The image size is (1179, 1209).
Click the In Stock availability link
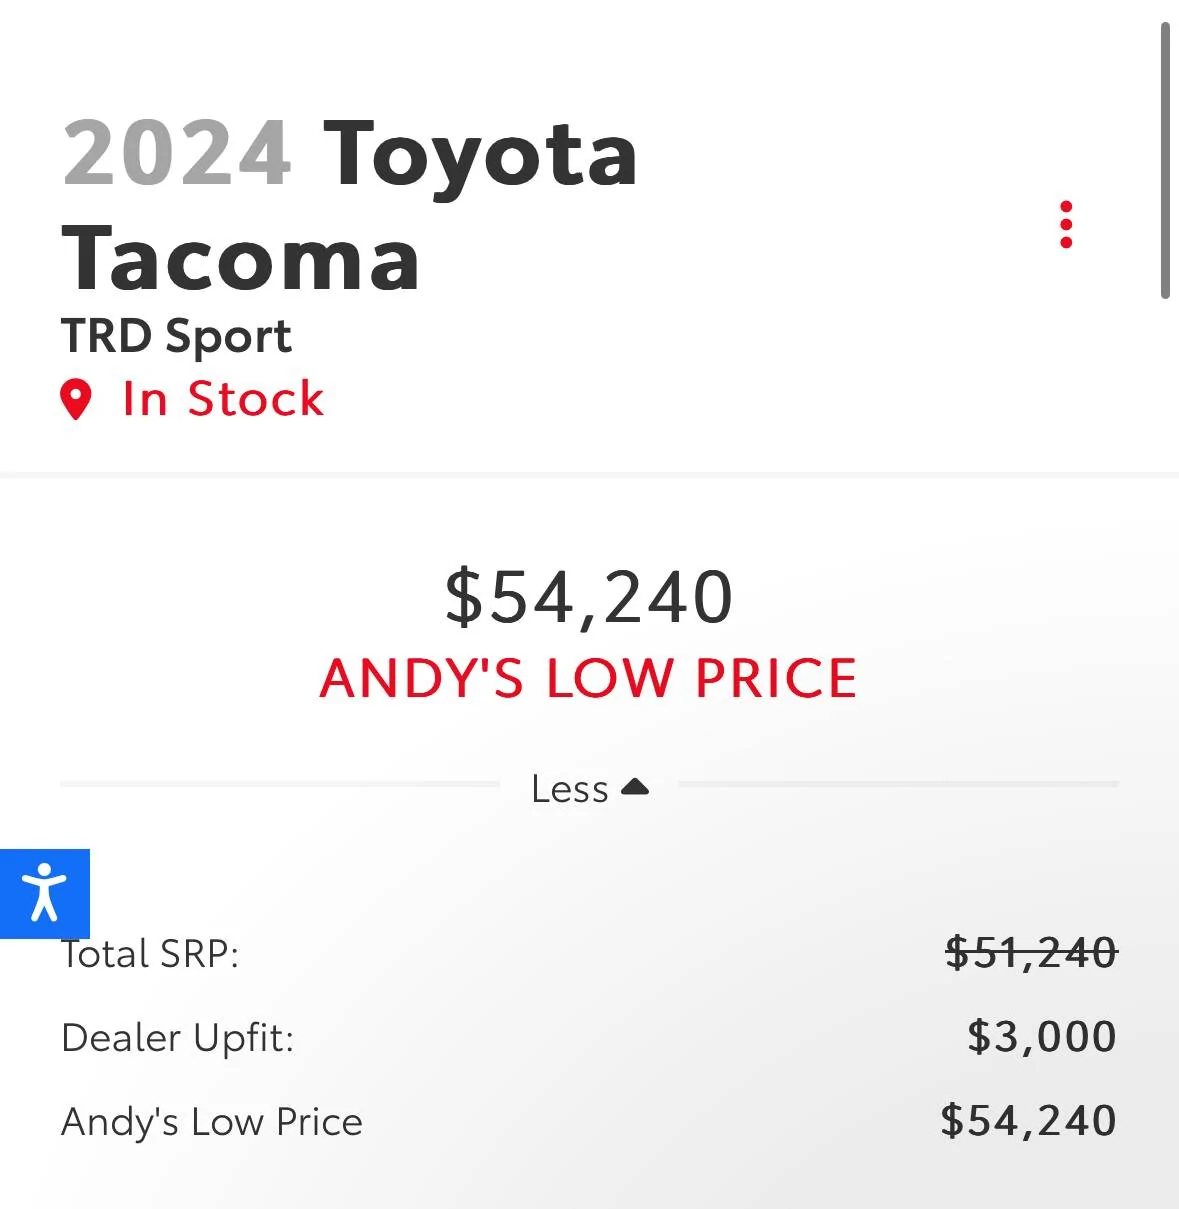click(x=223, y=399)
